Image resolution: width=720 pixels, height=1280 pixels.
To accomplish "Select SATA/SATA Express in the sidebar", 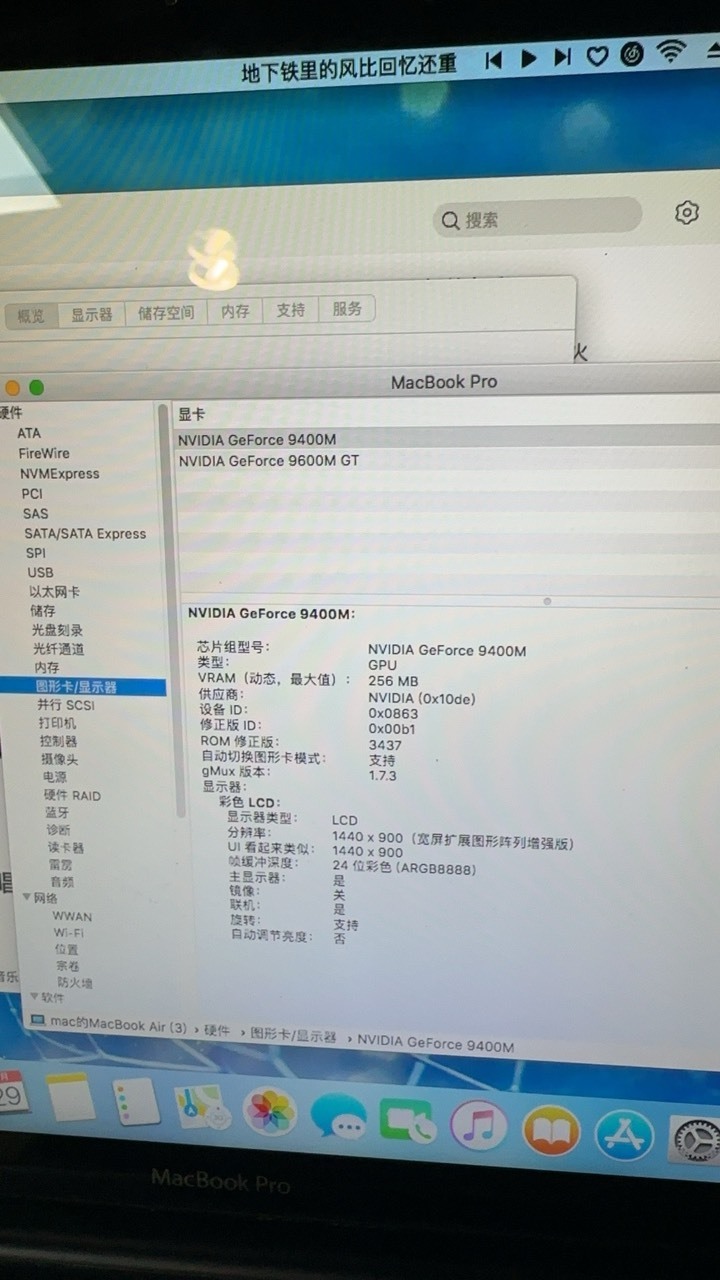I will 85,533.
